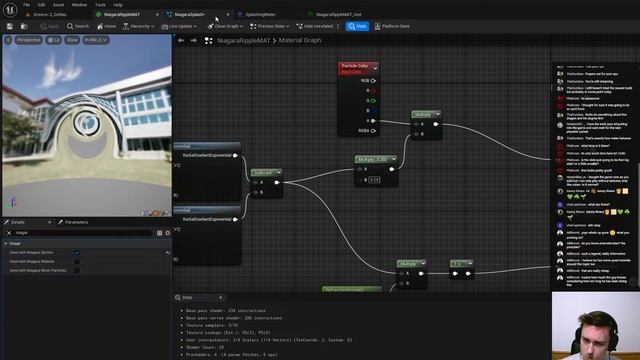This screenshot has width=640, height=360.
Task: Click the upper RadialGradientExponential output pin
Action: point(235,155)
